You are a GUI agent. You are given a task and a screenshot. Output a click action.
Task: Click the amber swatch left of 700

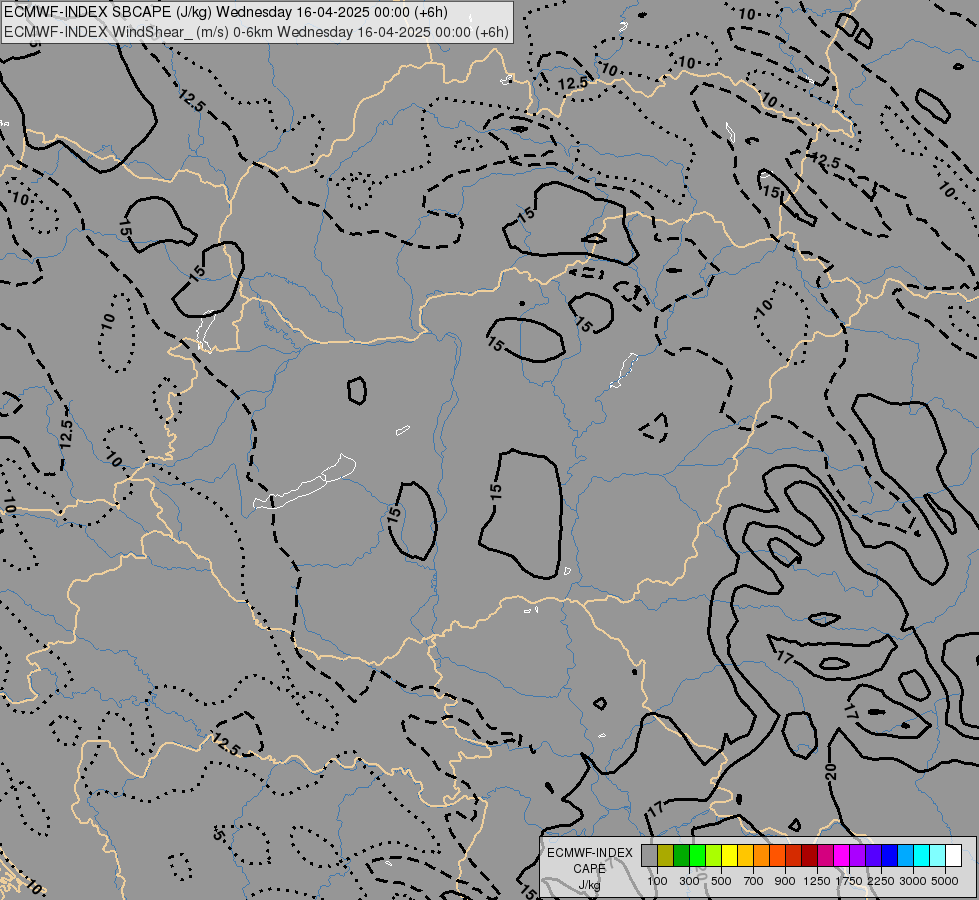tap(745, 855)
